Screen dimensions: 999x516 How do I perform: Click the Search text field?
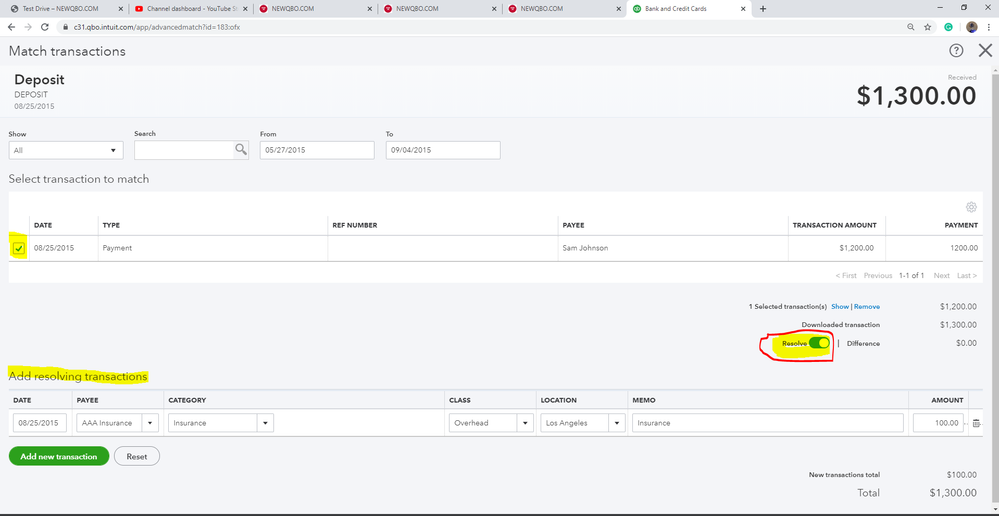[184, 150]
